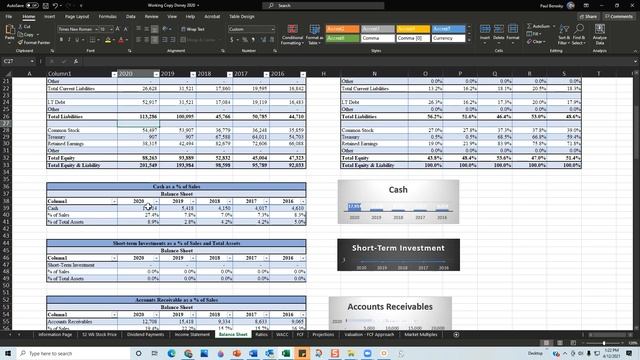Click the percent style icon
The image size is (640, 360).
click(x=244, y=40)
